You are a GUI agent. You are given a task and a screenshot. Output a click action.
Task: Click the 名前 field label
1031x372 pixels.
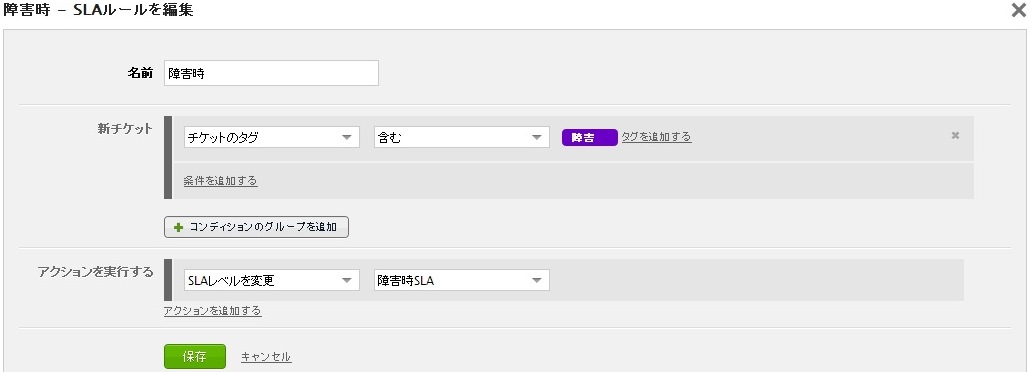tap(140, 73)
